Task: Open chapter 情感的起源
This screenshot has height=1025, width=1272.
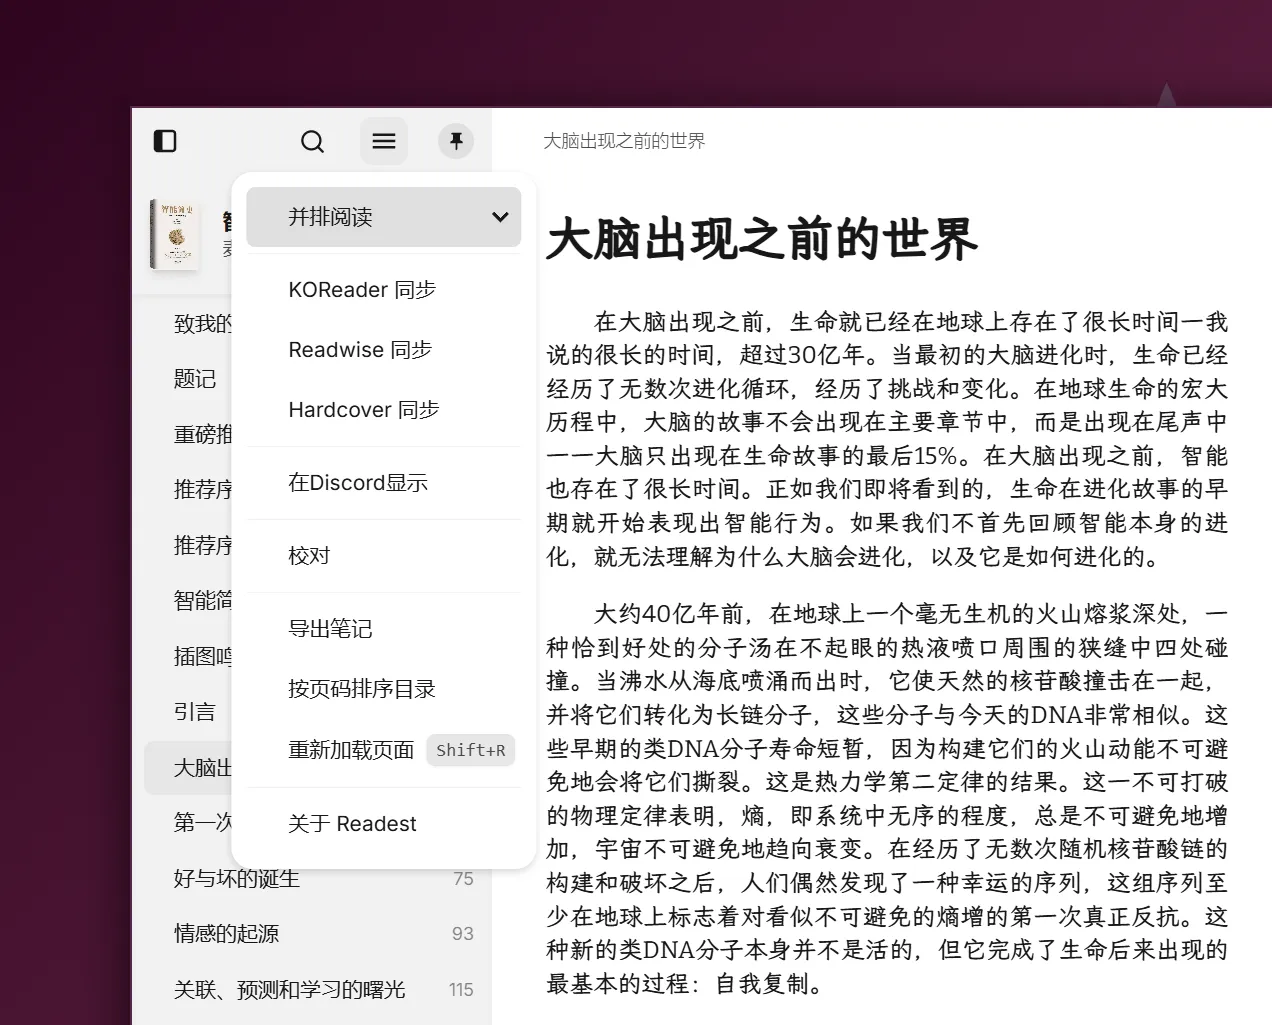Action: (227, 934)
